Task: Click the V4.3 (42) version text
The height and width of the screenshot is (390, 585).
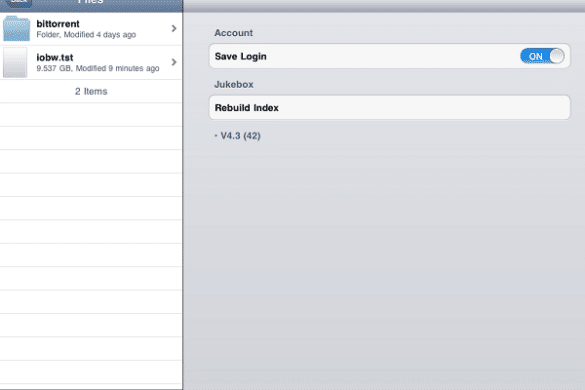Action: click(240, 136)
